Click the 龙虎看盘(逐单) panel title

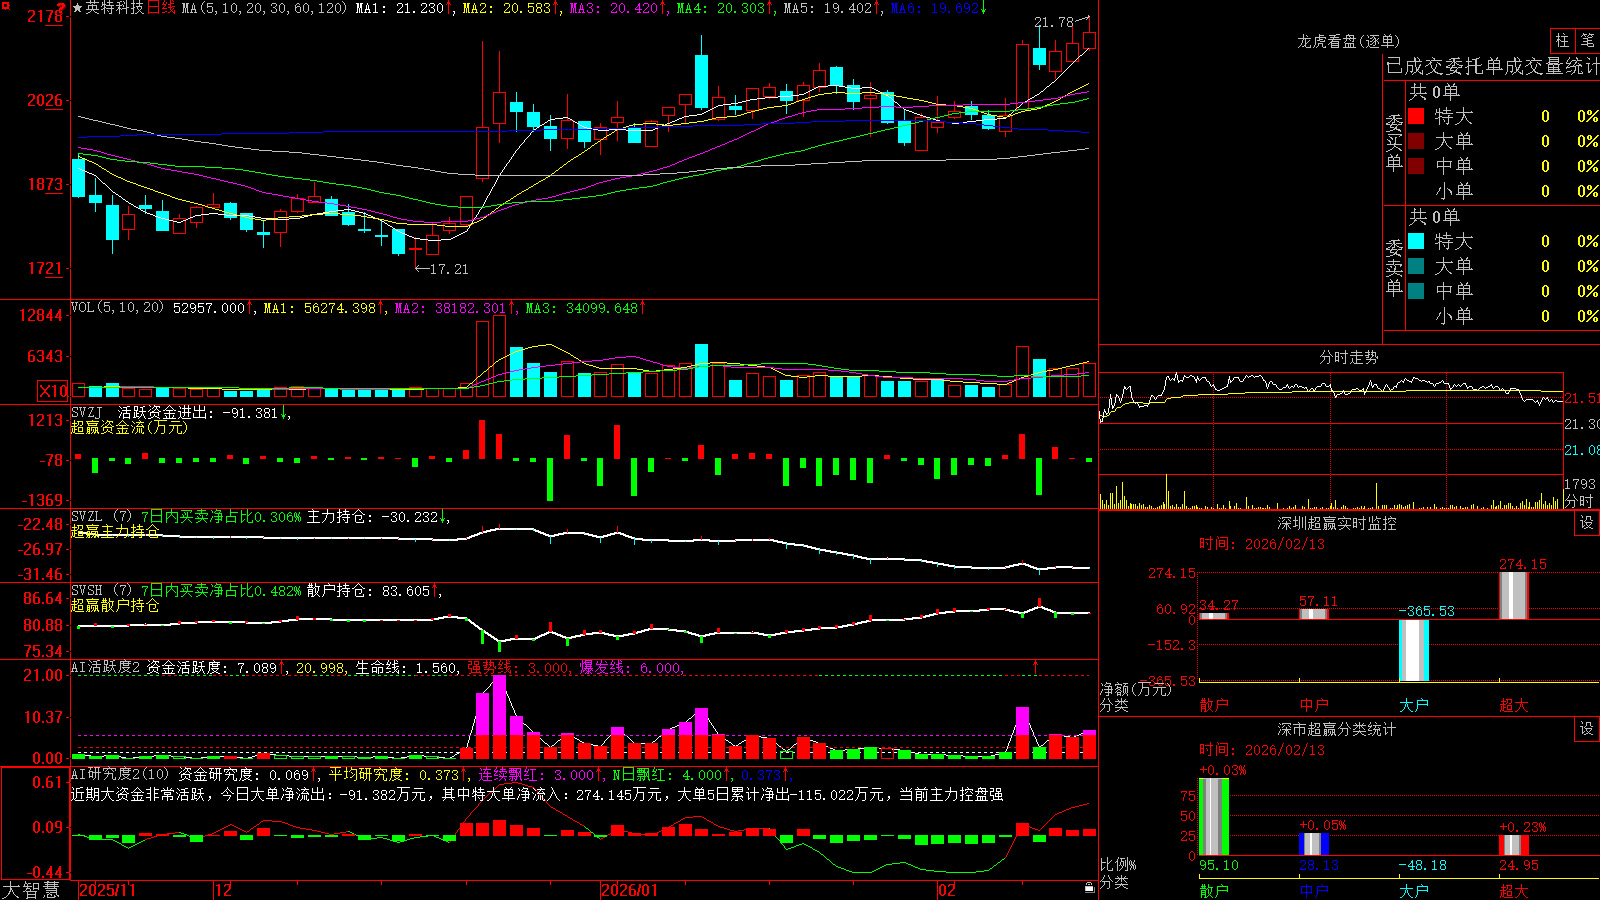click(1348, 41)
